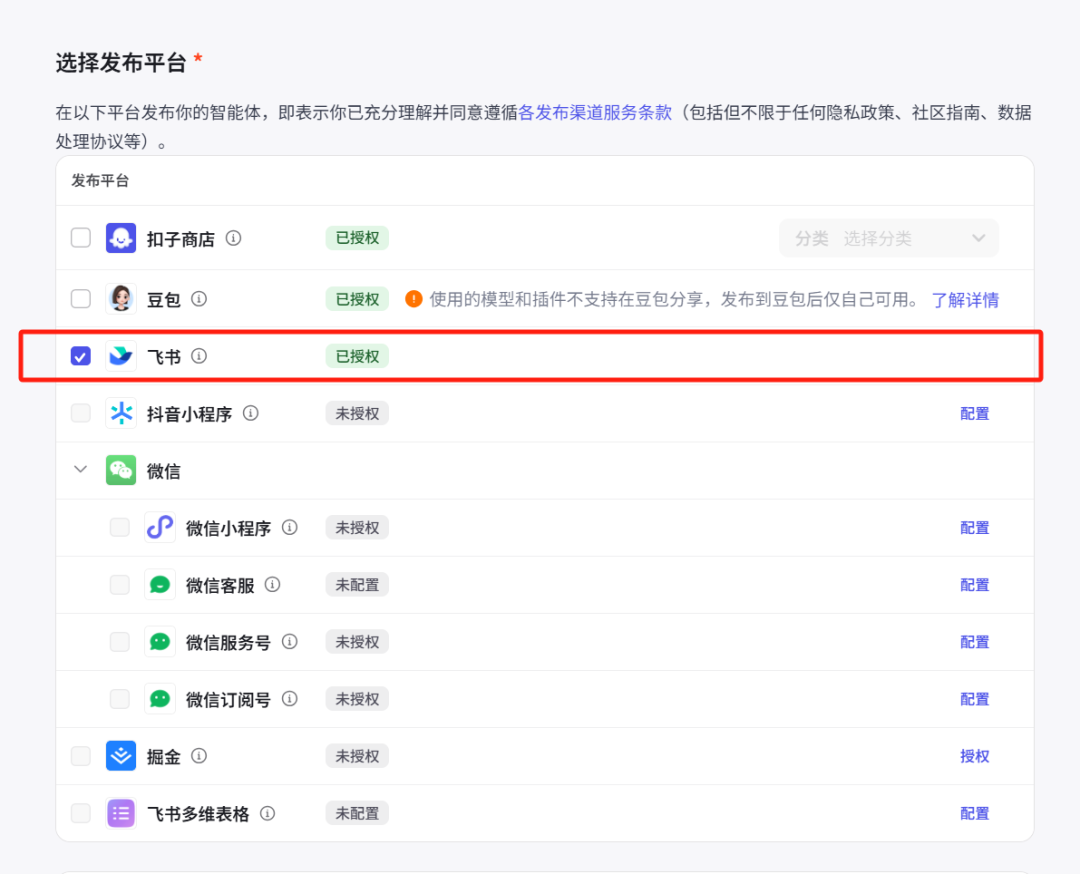
Task: Click the 微信服务号 icon
Action: 160,642
